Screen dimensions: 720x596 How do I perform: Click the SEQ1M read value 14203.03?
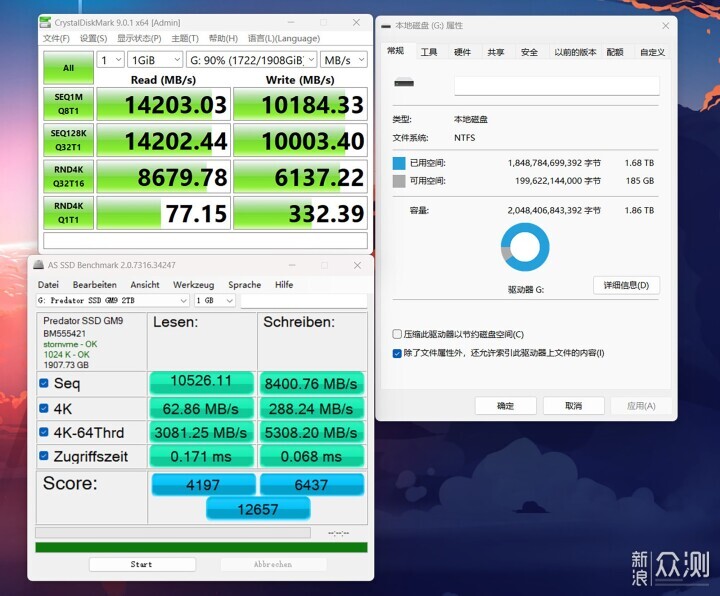click(x=163, y=104)
